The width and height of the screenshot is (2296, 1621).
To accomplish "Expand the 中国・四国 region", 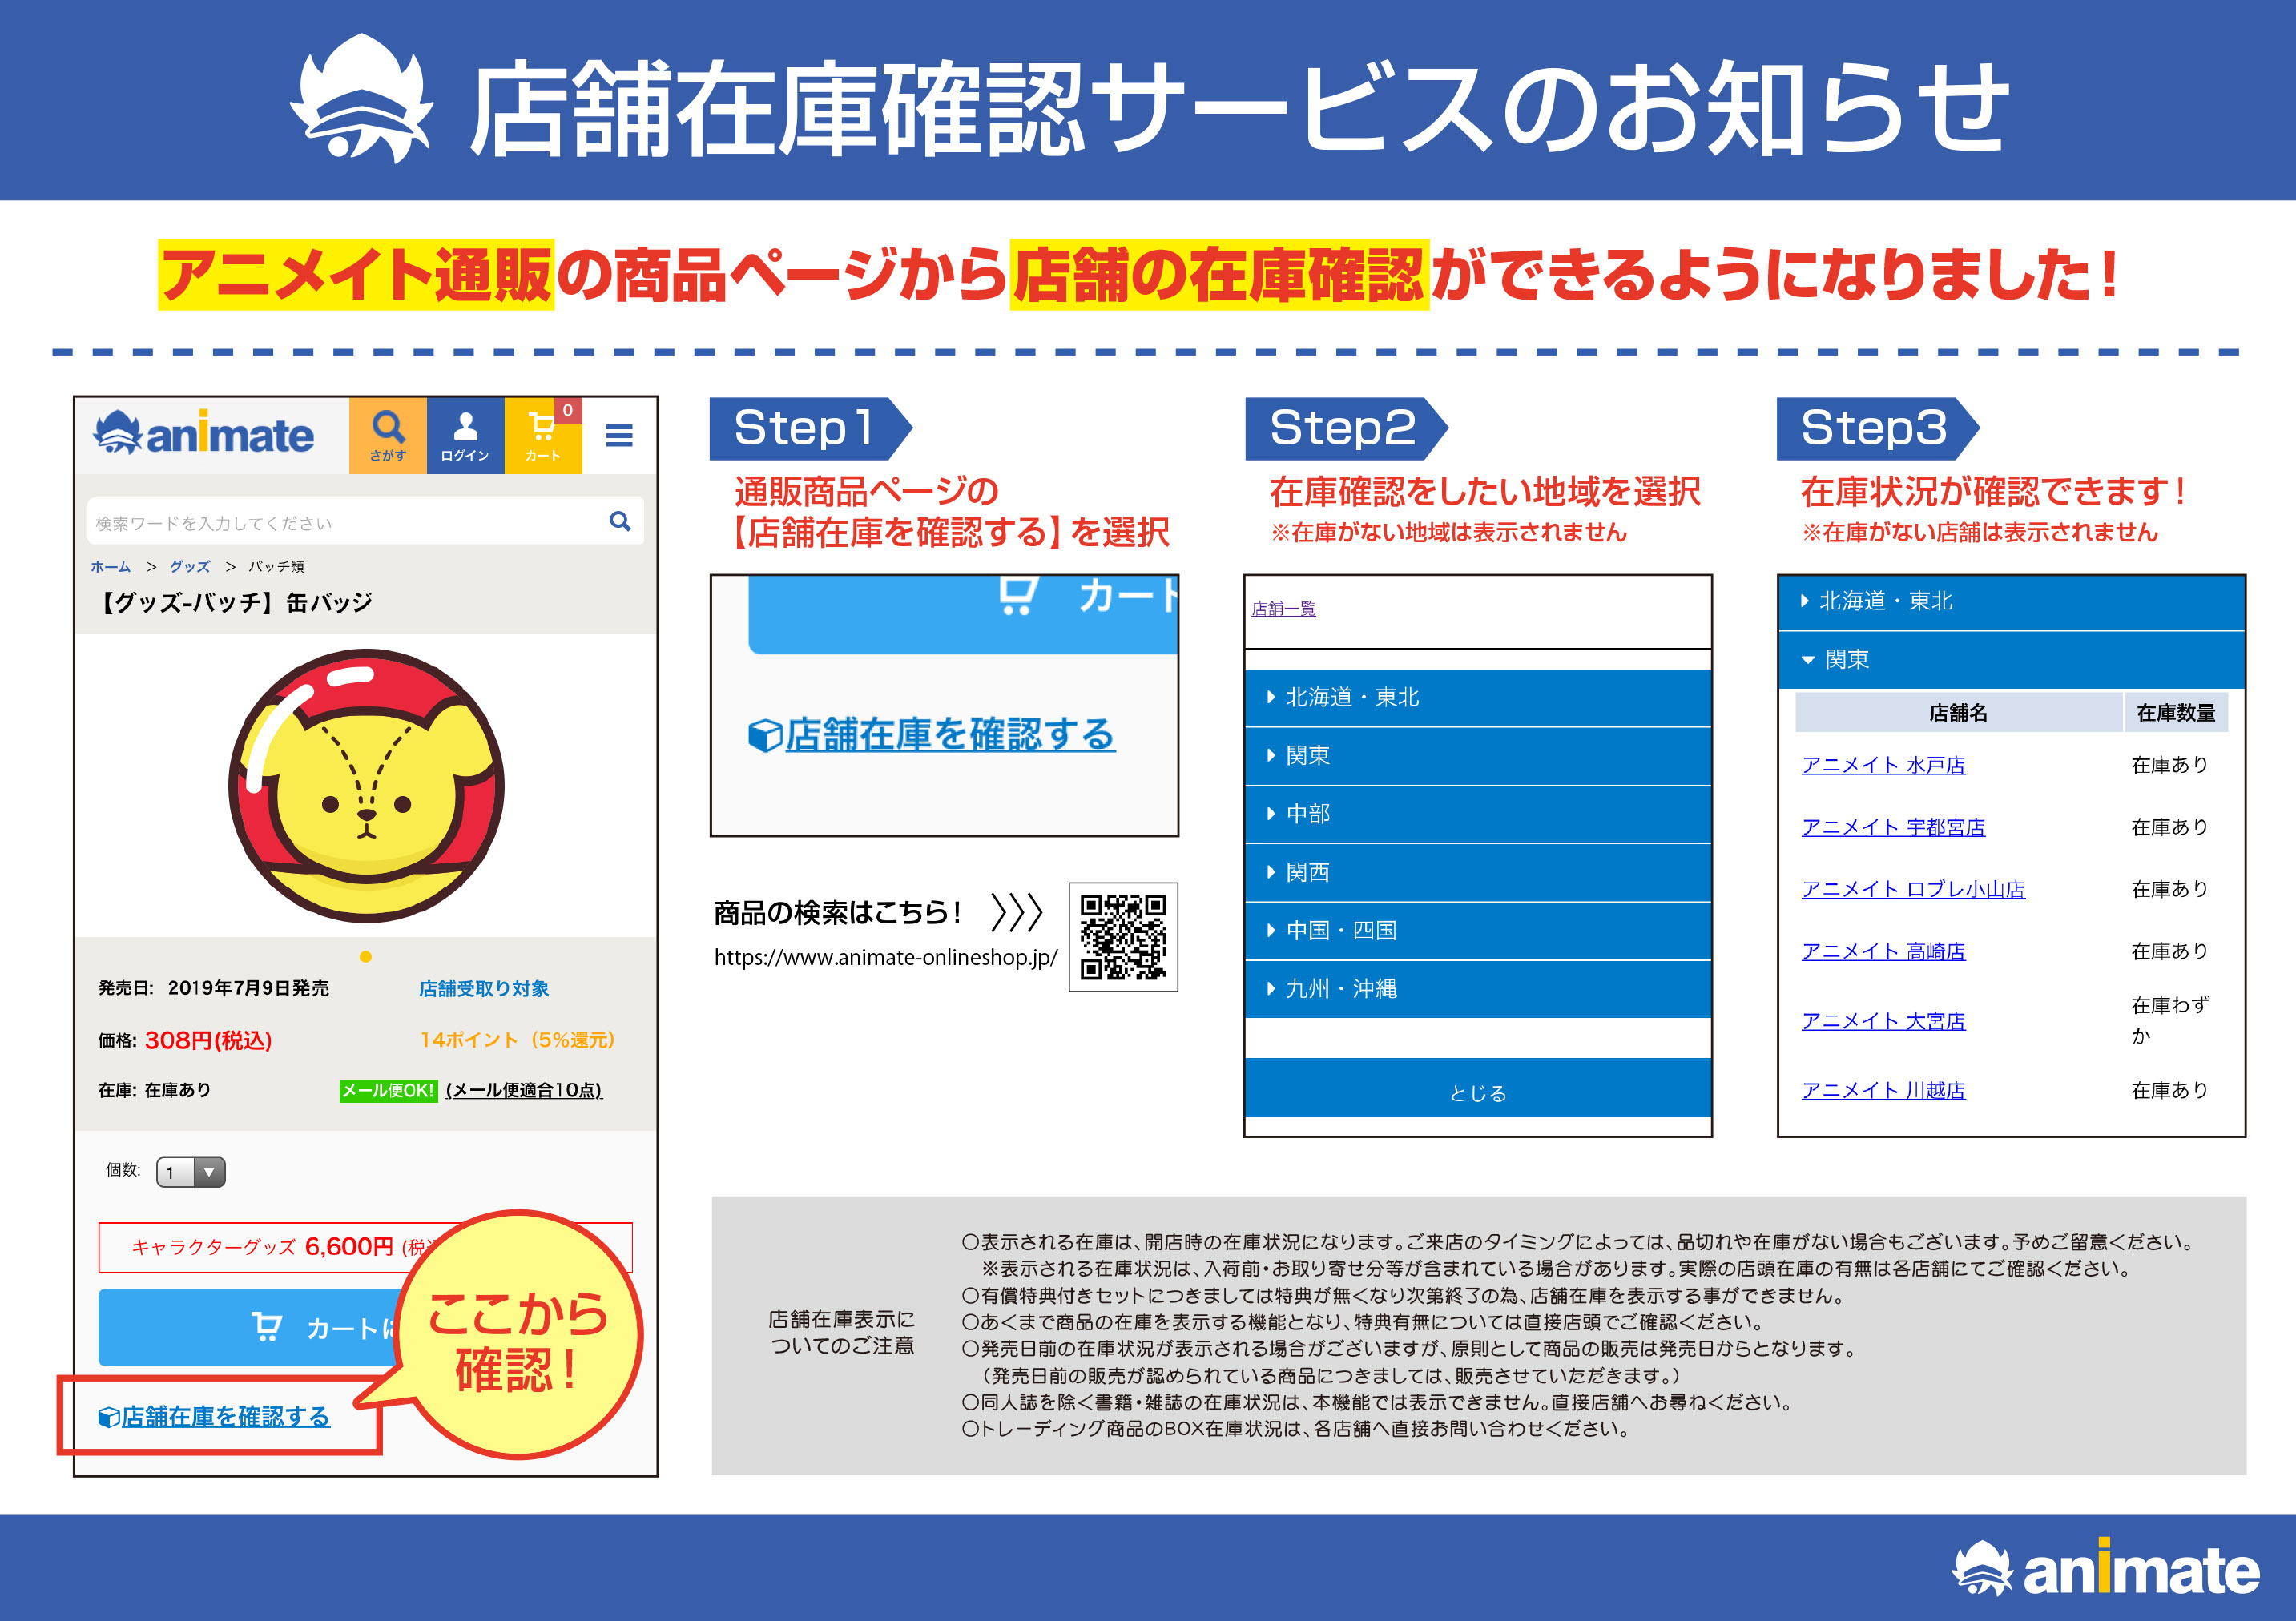I will [1478, 930].
